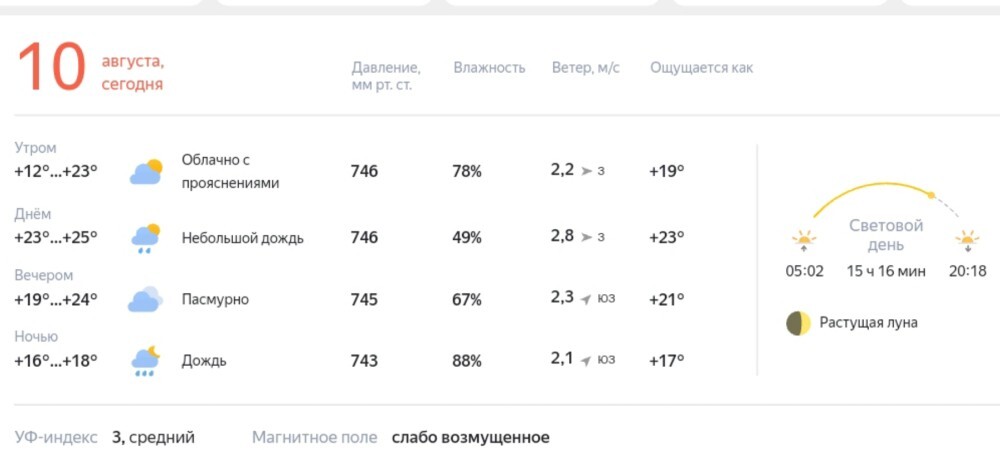Click the Ощущается как column header
Image resolution: width=1000 pixels, height=450 pixels.
click(x=702, y=68)
